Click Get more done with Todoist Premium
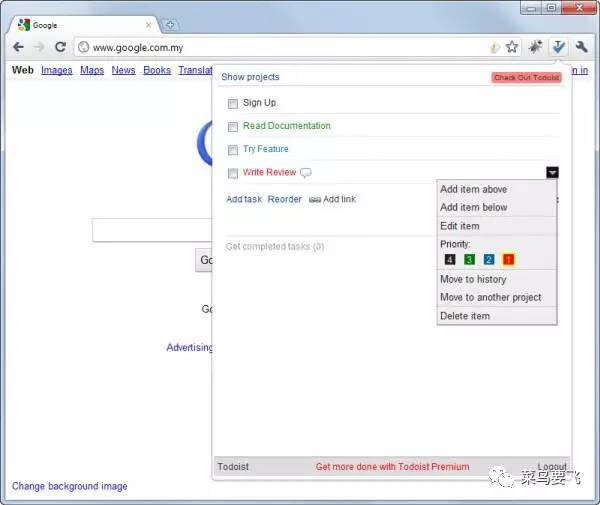Image resolution: width=600 pixels, height=505 pixels. [x=393, y=467]
